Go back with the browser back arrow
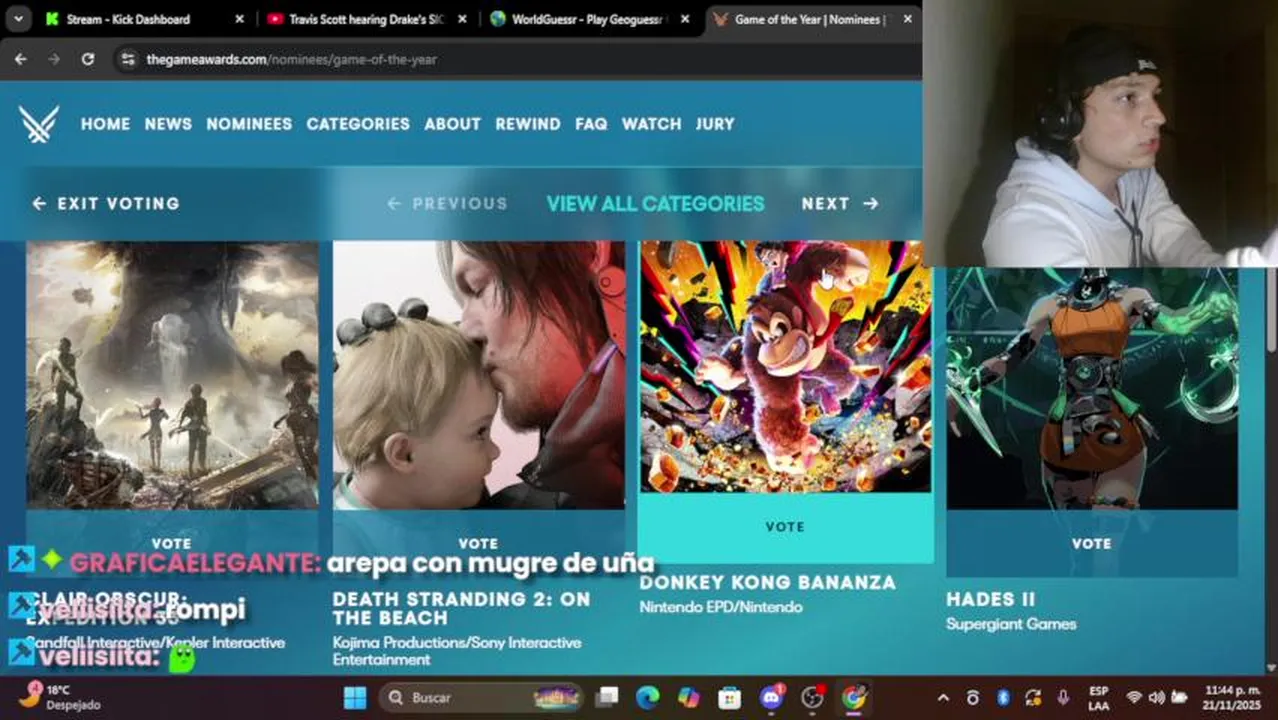Screen dimensions: 1278x720 coord(21,59)
